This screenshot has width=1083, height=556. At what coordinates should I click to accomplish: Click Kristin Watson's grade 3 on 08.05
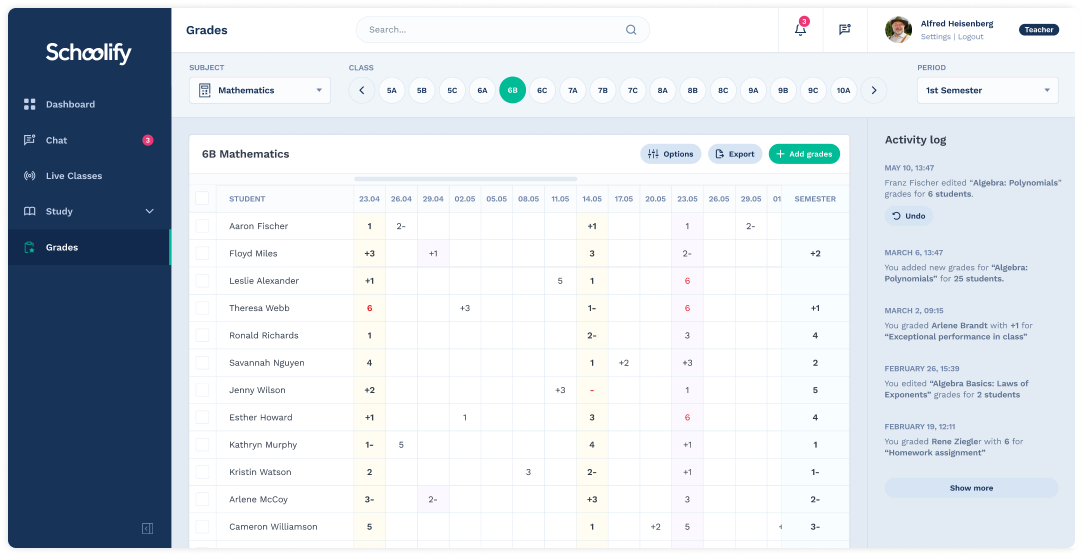[528, 472]
